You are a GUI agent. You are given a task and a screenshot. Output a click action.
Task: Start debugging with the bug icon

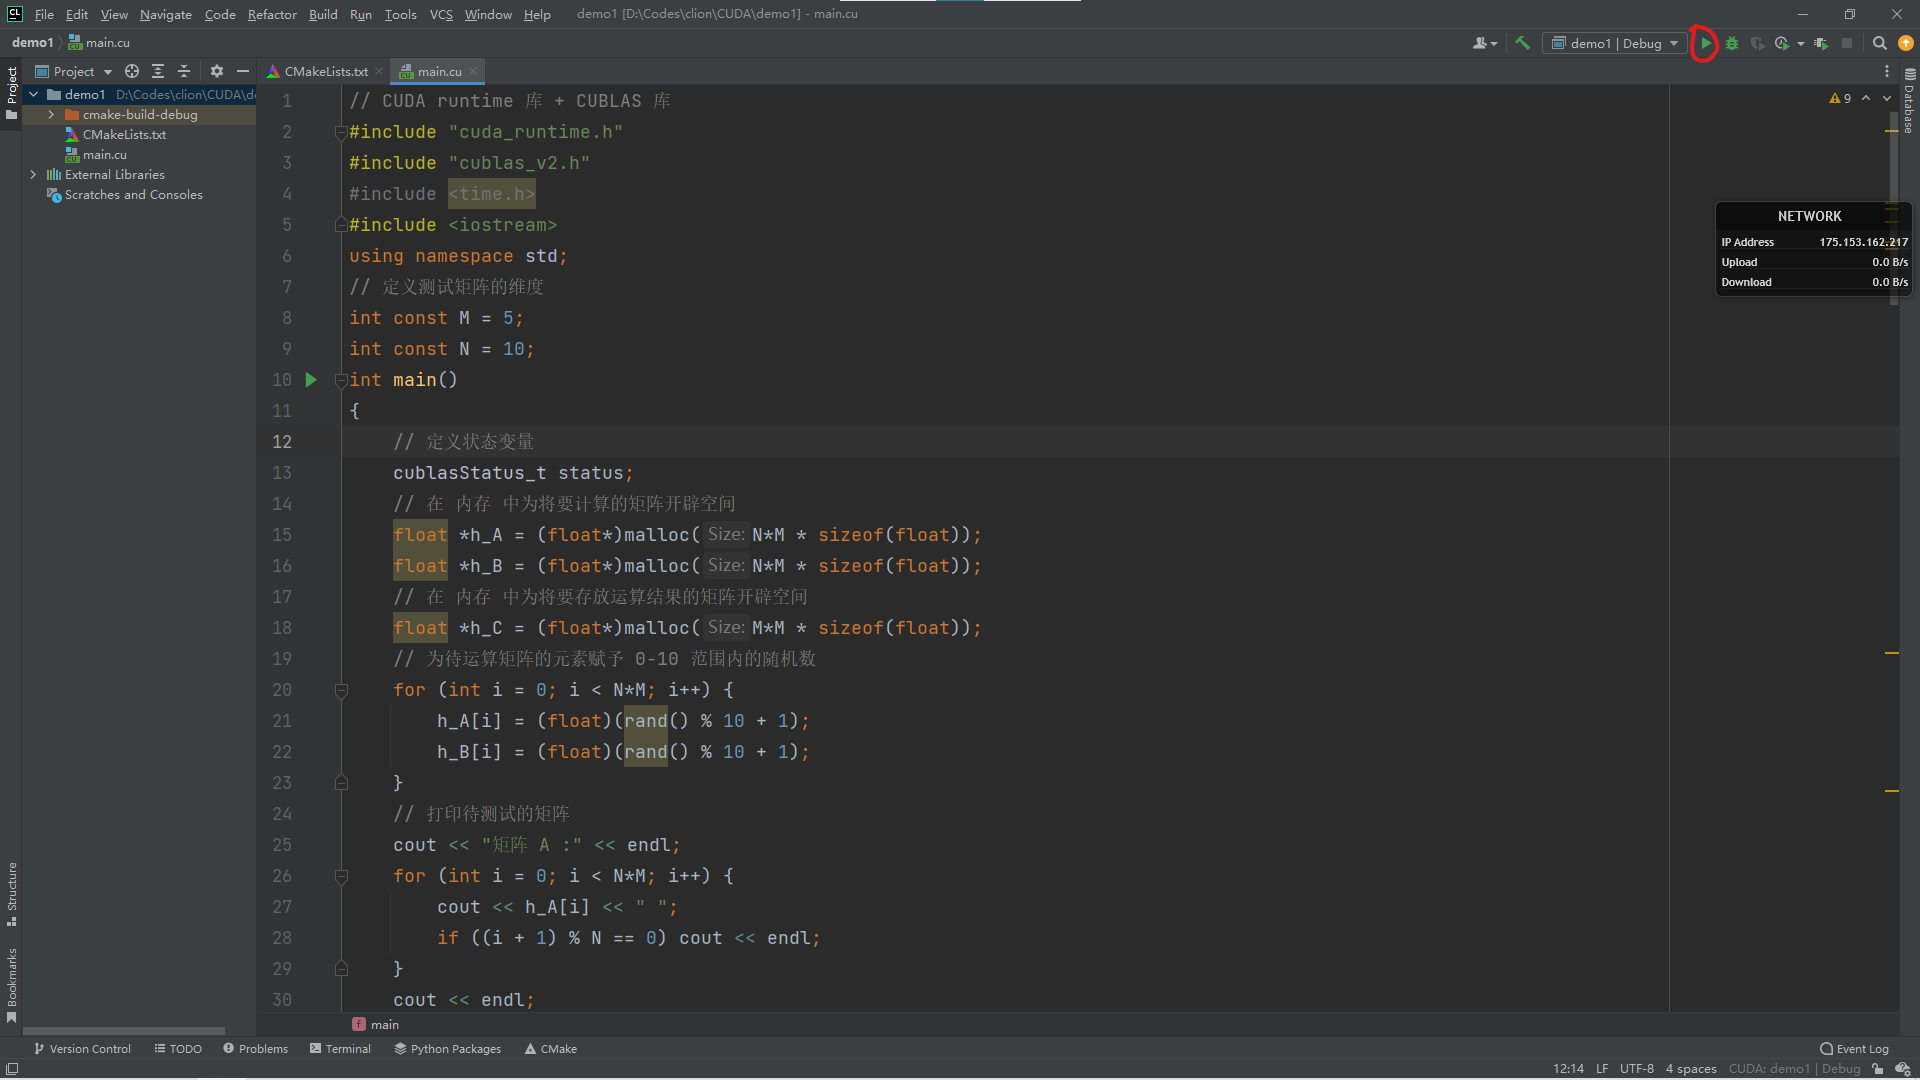tap(1732, 43)
